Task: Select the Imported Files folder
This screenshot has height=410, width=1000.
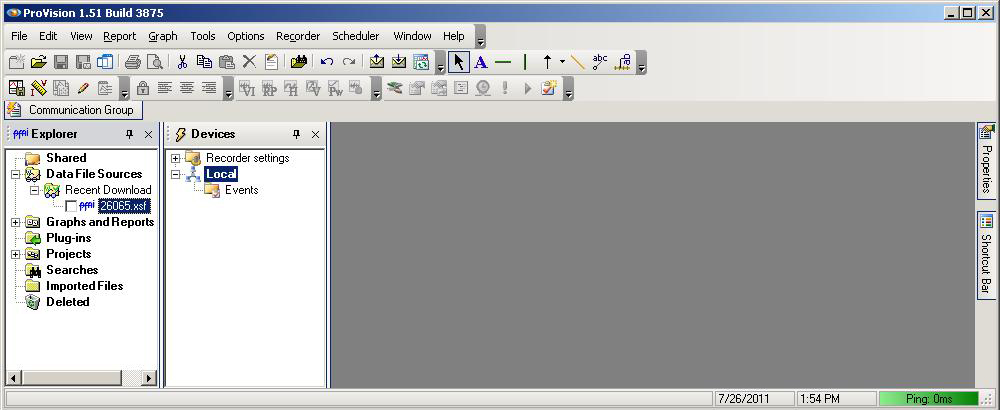Action: [84, 286]
